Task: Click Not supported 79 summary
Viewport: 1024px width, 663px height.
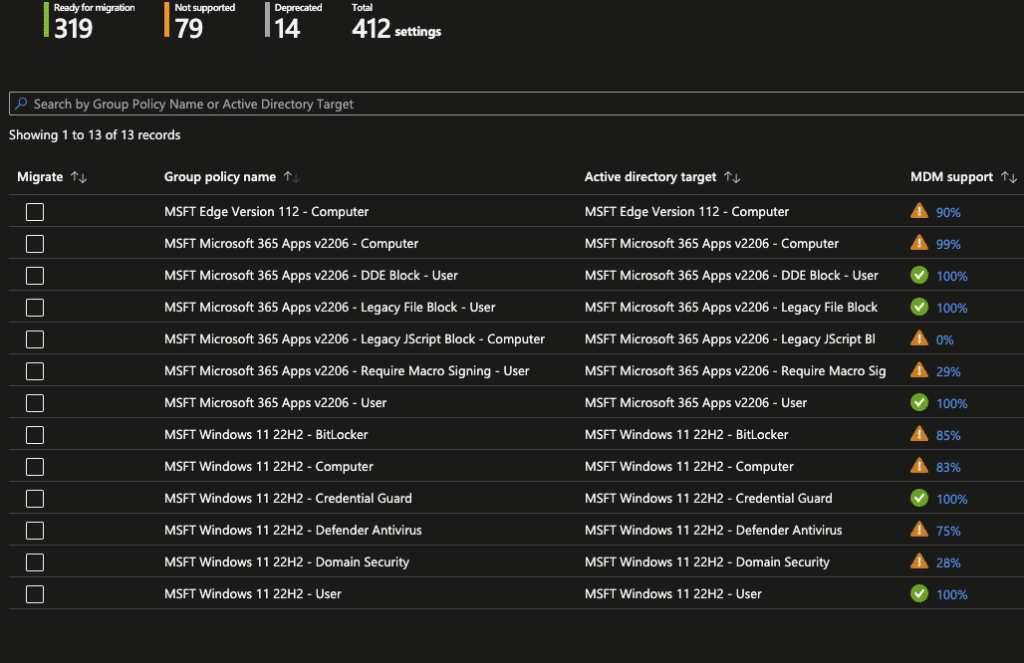Action: [x=200, y=20]
